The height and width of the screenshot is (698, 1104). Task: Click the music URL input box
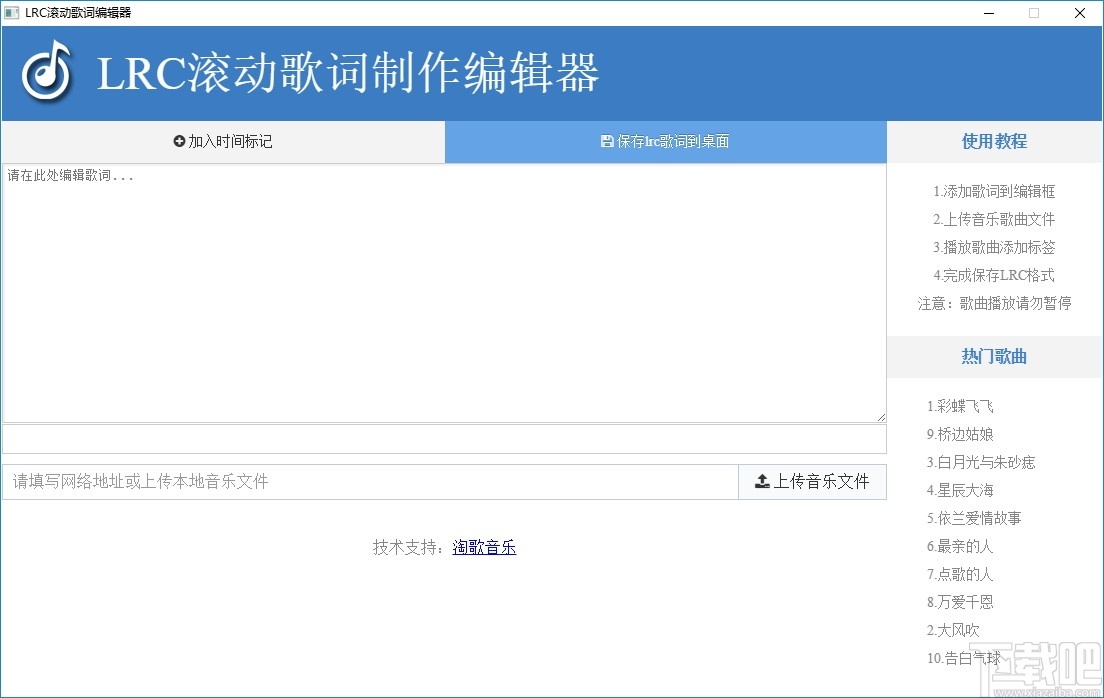pyautogui.click(x=370, y=481)
